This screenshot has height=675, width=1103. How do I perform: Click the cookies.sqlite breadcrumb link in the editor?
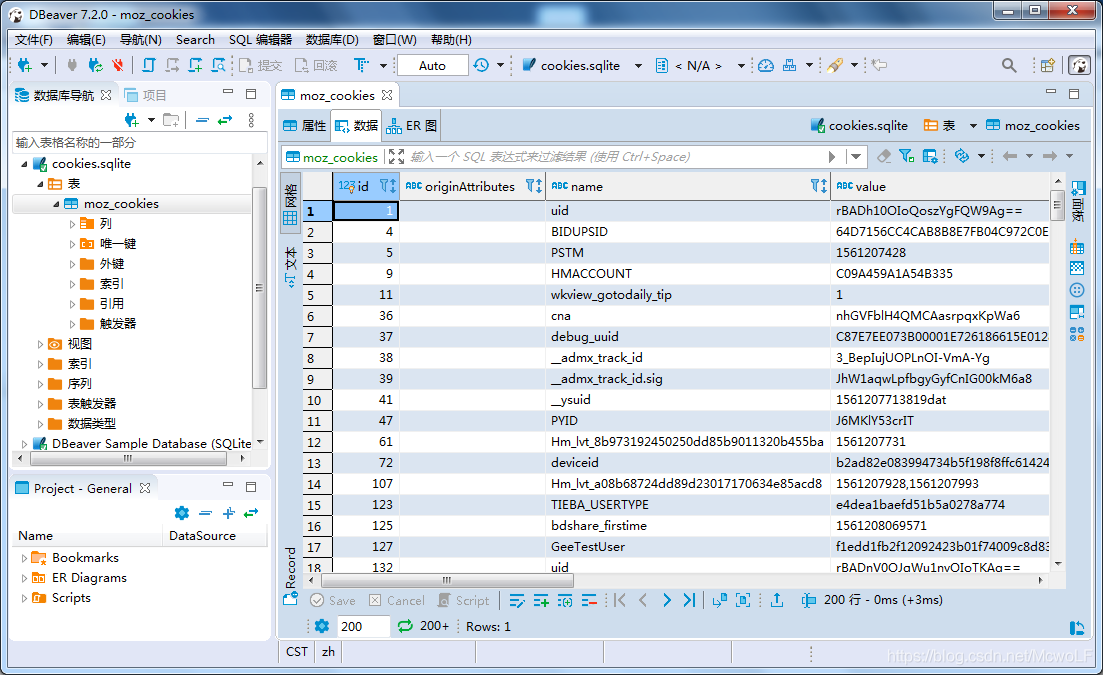tap(859, 126)
